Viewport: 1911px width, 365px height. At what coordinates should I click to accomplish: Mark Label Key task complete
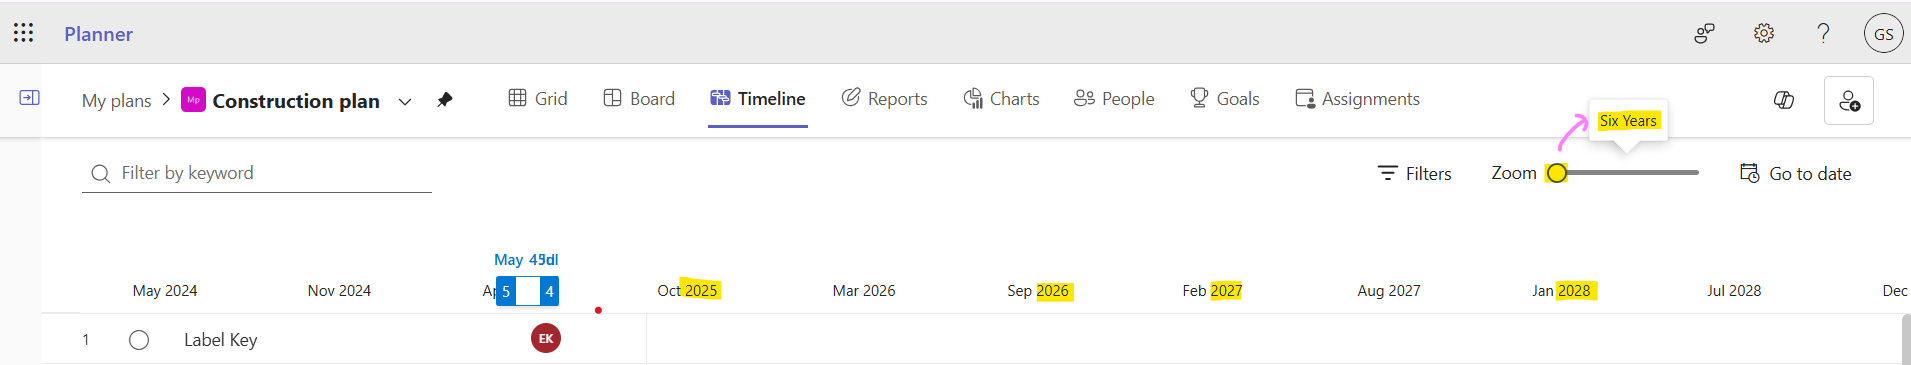(x=139, y=340)
